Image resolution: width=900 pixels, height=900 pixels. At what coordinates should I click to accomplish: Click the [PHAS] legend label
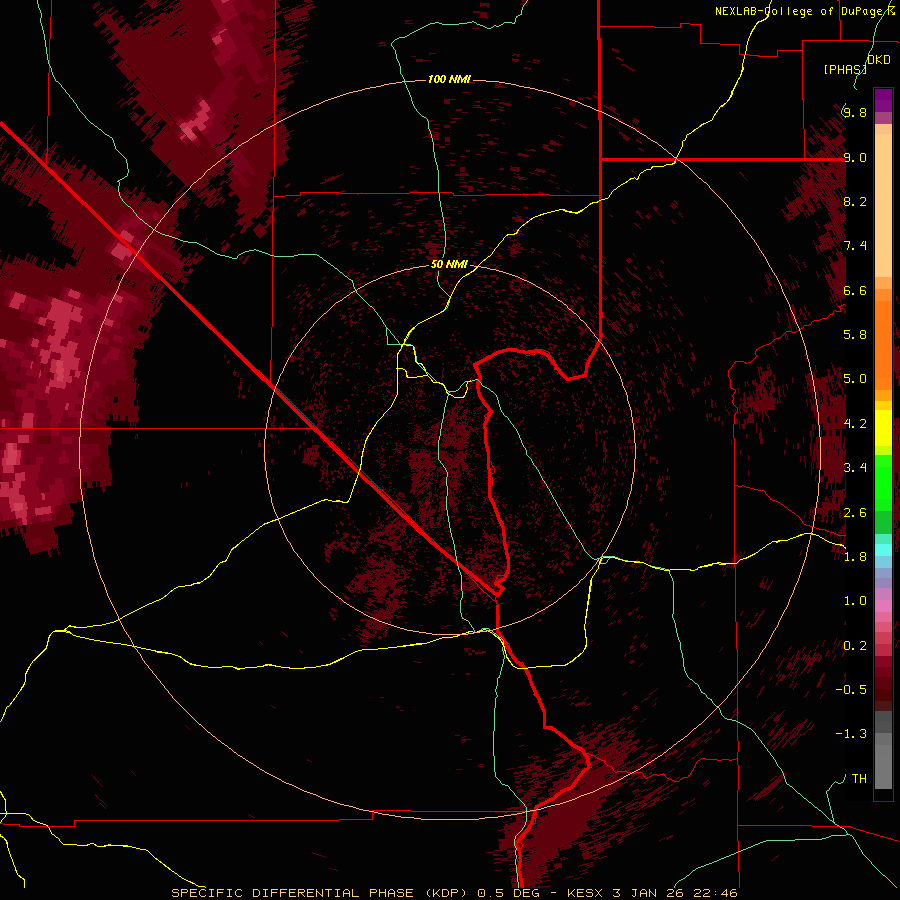[x=845, y=69]
